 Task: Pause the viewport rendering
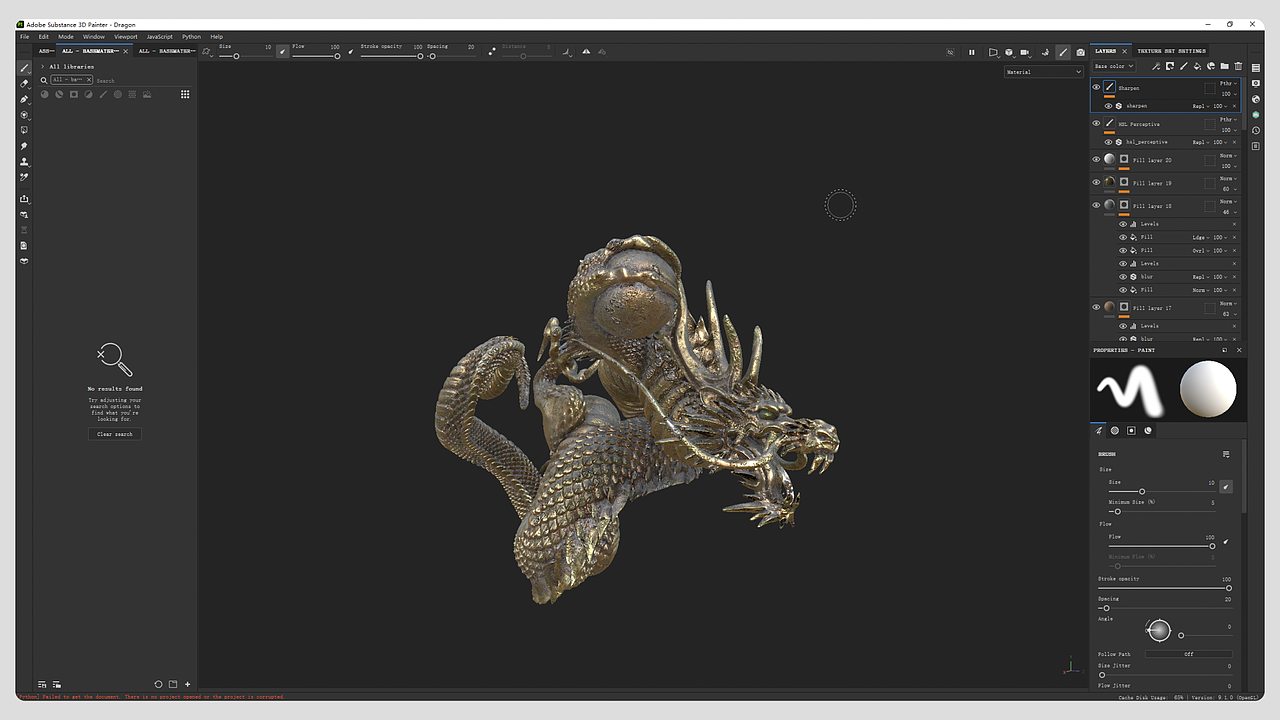click(x=971, y=52)
